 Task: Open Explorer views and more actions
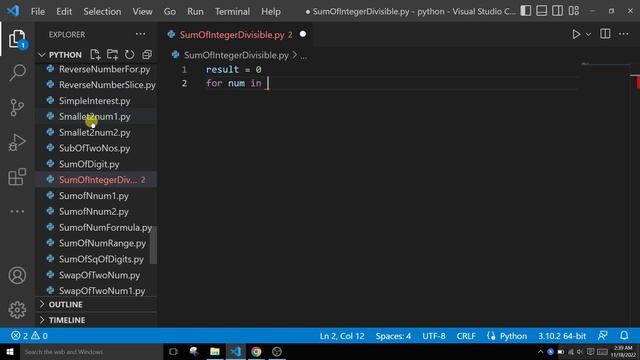(x=140, y=34)
